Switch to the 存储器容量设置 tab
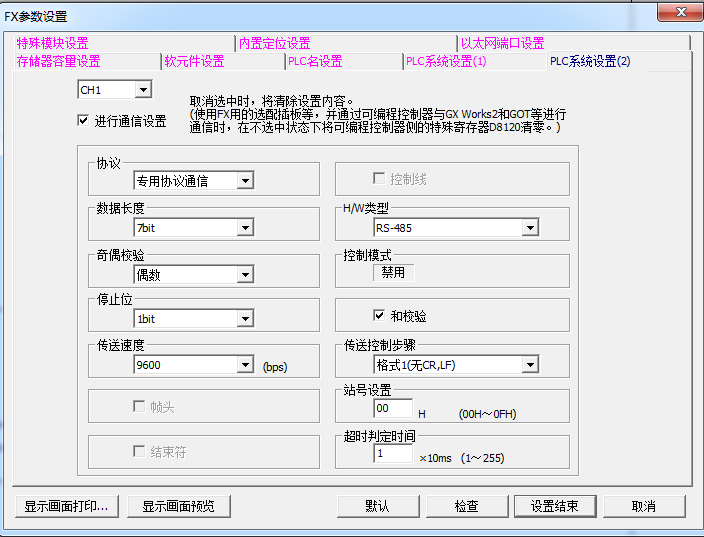The width and height of the screenshot is (704, 537). (59, 61)
